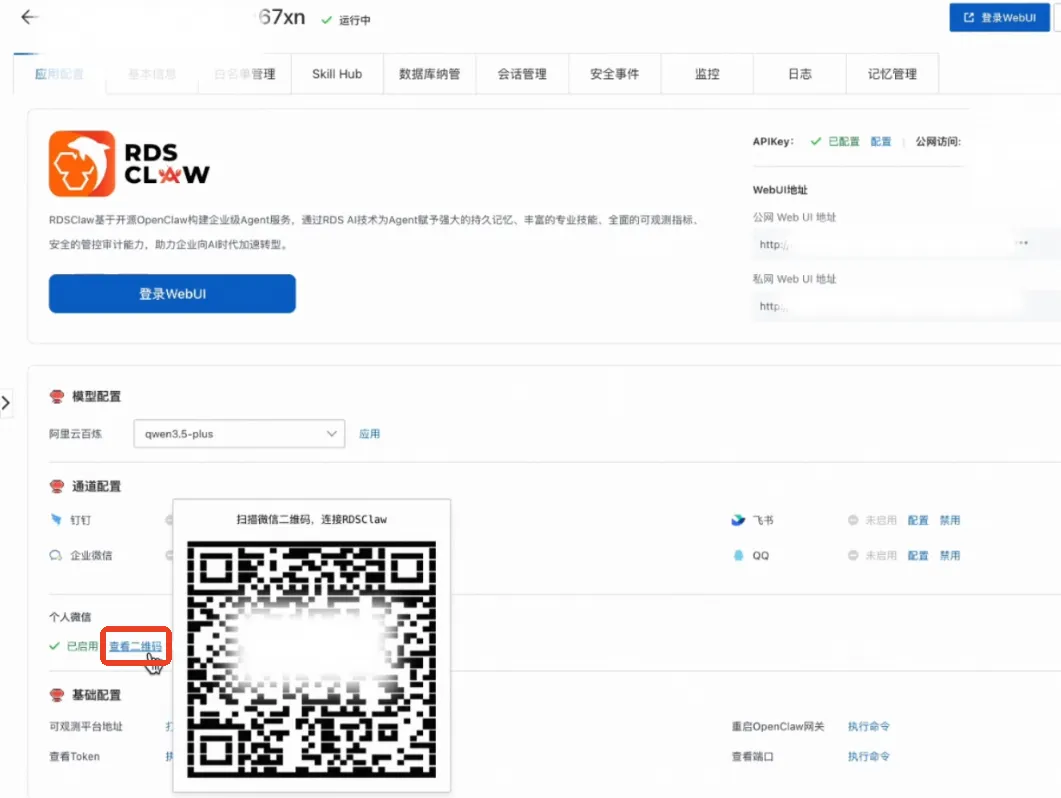Screen dimensions: 1061x798
Task: Click the 运行中 status checkmark
Action: [326, 20]
